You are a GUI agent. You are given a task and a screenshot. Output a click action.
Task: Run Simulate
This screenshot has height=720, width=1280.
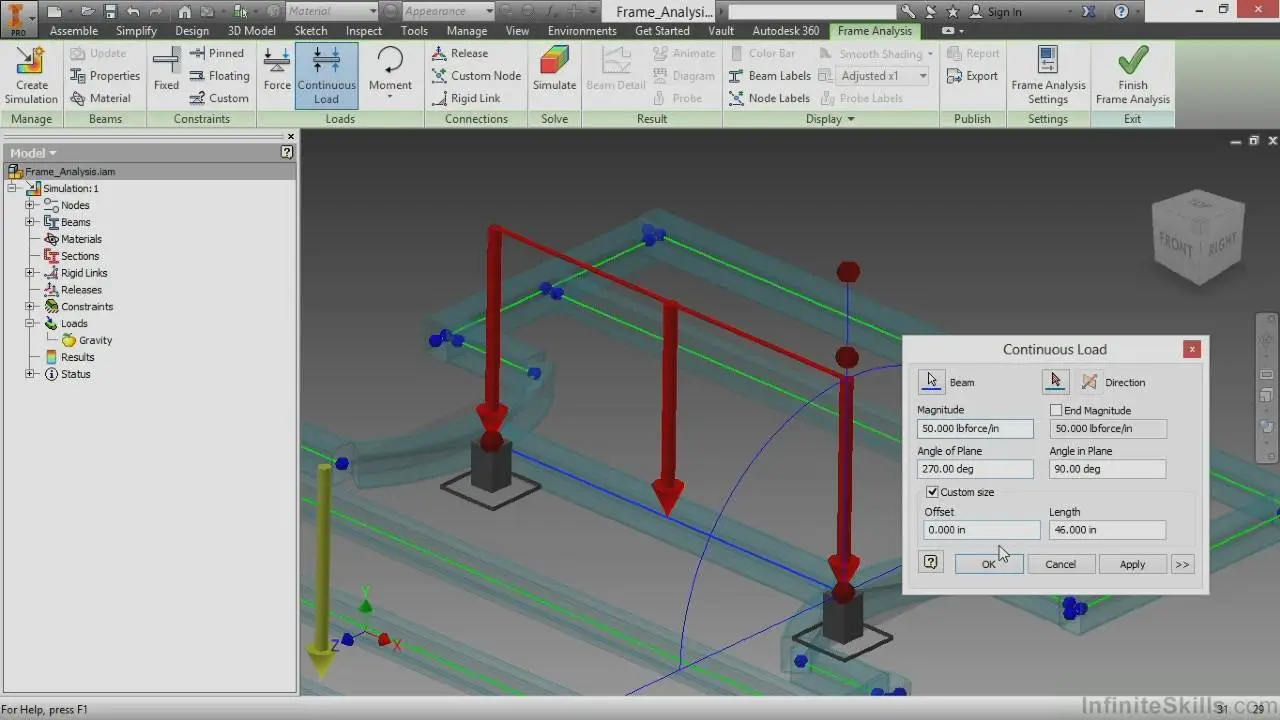554,68
